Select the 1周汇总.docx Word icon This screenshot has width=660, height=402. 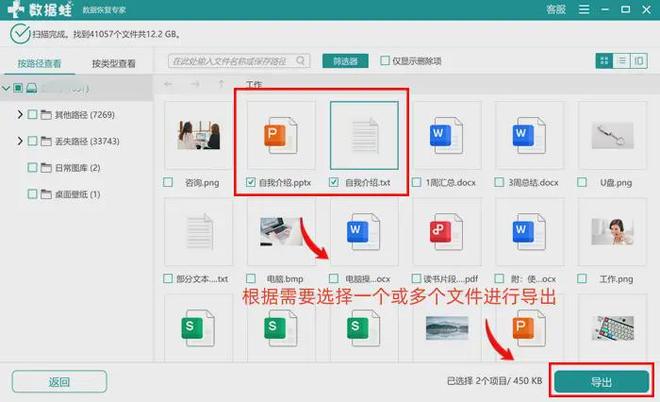pos(447,135)
